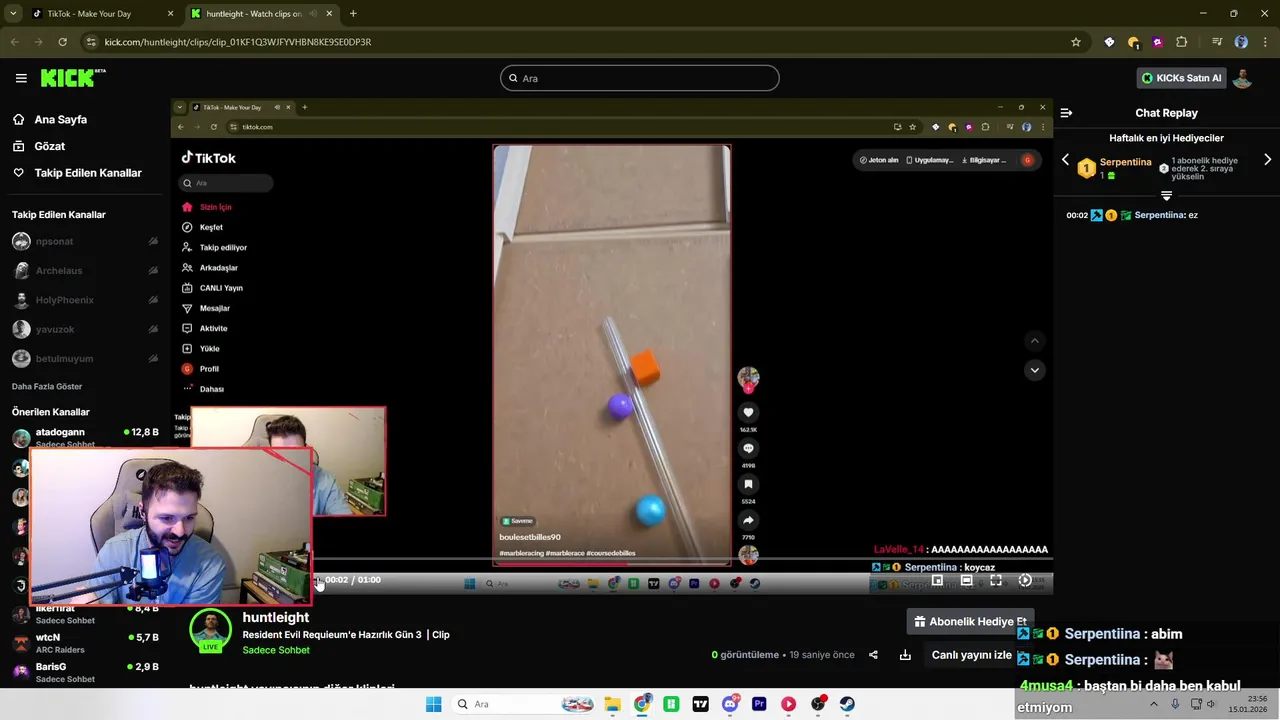
Task: Close the TikTok tab
Action: coord(170,14)
